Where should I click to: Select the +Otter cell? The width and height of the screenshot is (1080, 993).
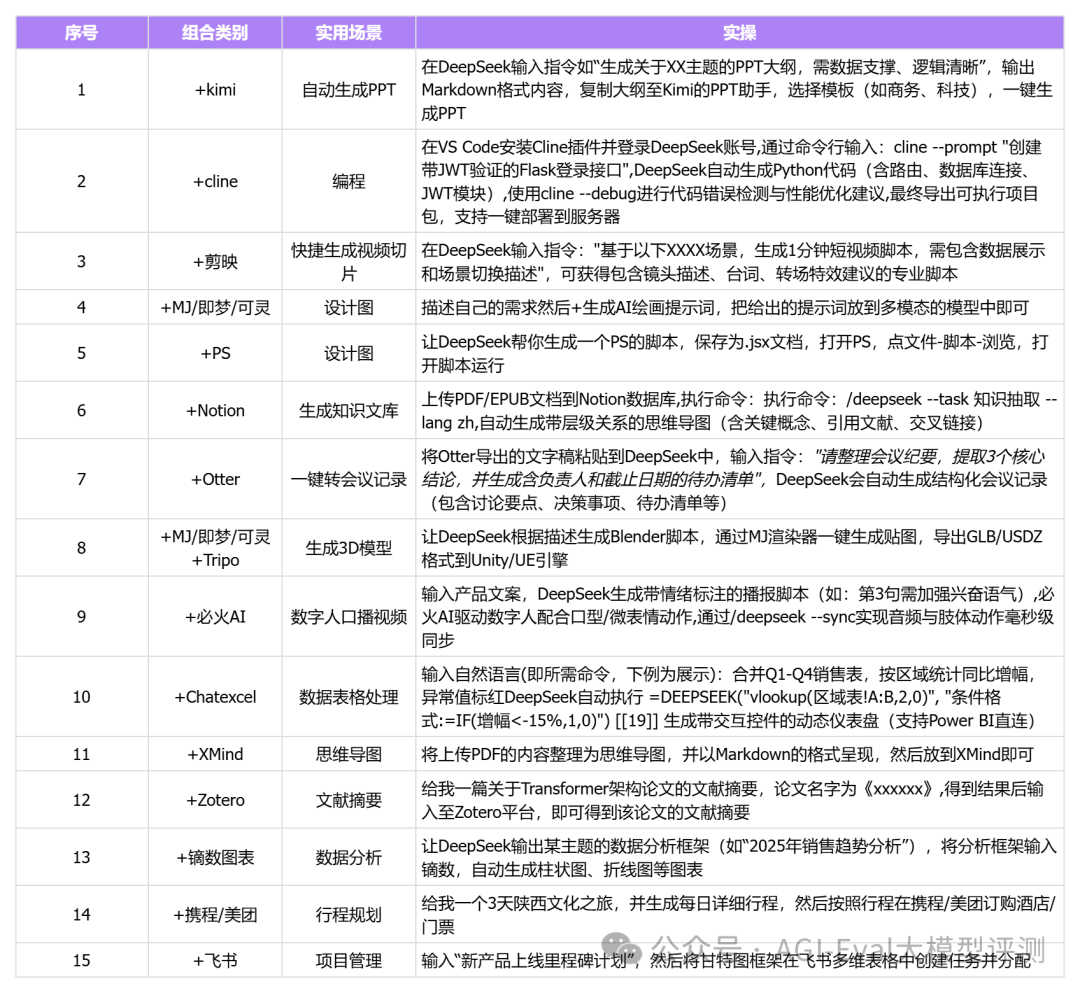pyautogui.click(x=215, y=479)
